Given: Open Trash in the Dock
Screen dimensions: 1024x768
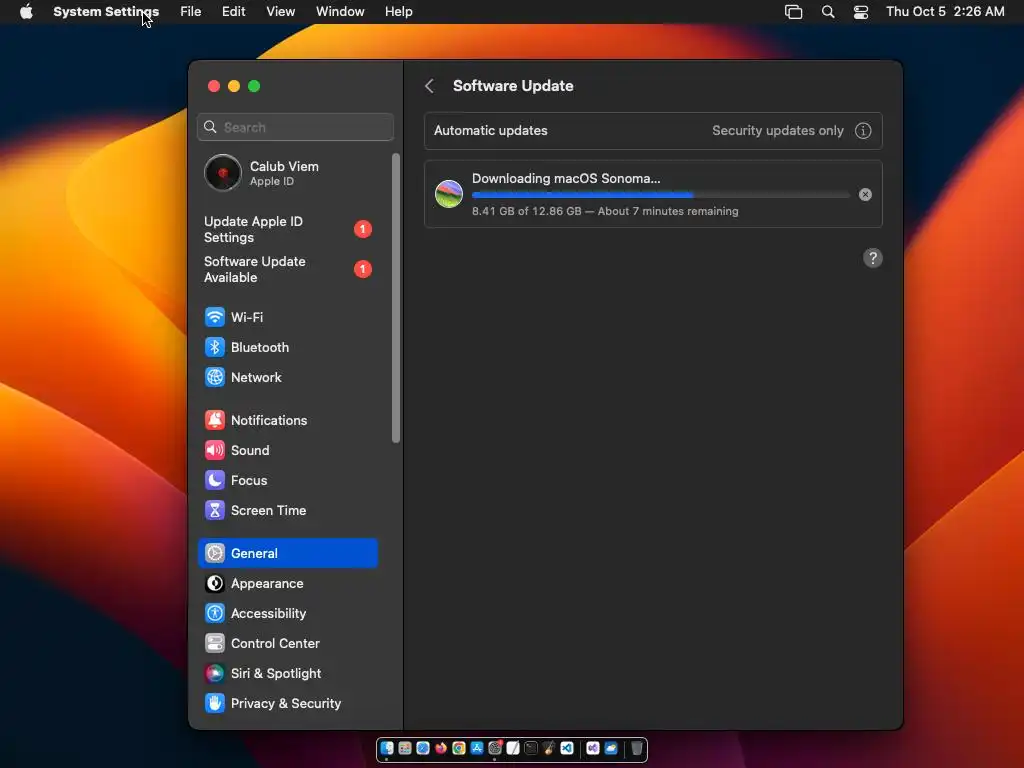Looking at the screenshot, I should (x=637, y=748).
